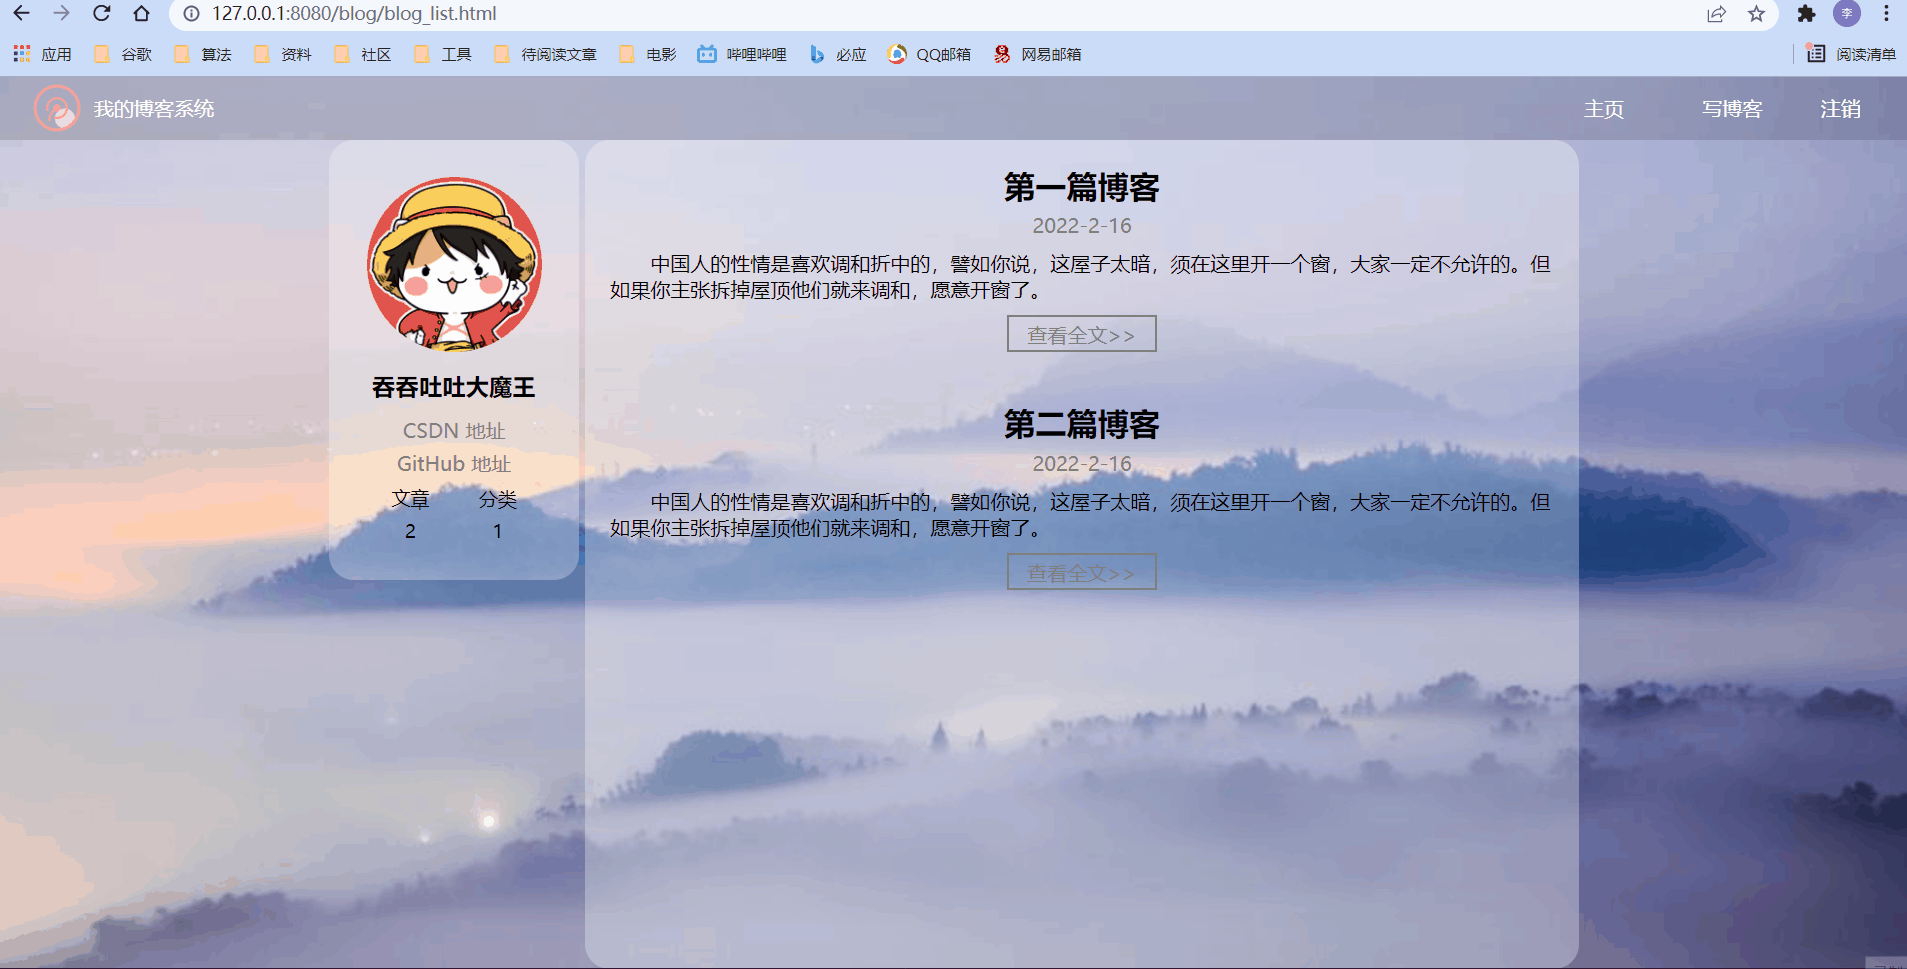Open 查看全文 for 第一篇博客
The height and width of the screenshot is (969, 1907).
[1081, 333]
